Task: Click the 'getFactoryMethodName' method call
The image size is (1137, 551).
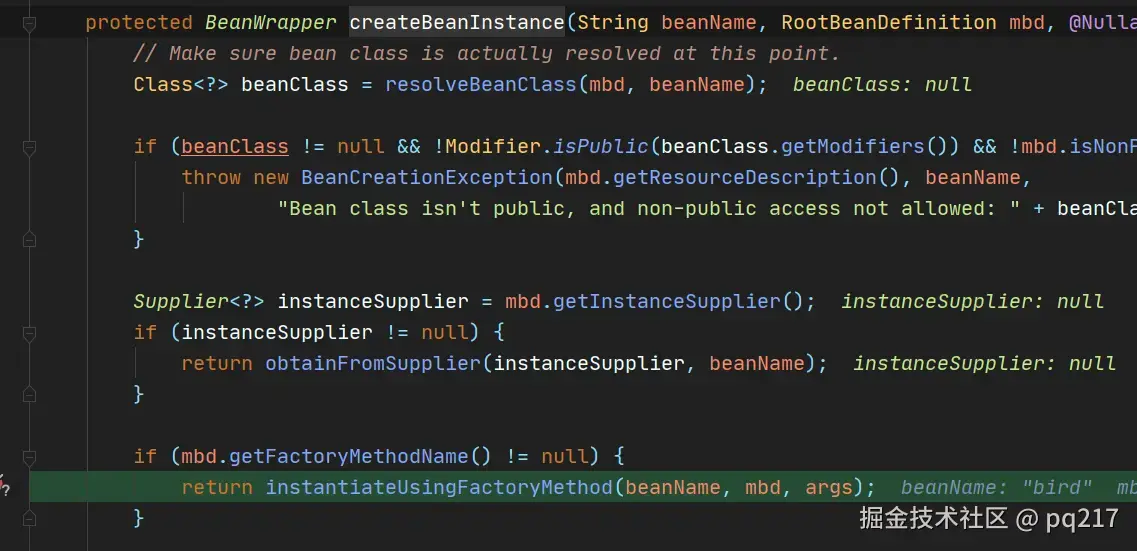Action: tap(349, 456)
